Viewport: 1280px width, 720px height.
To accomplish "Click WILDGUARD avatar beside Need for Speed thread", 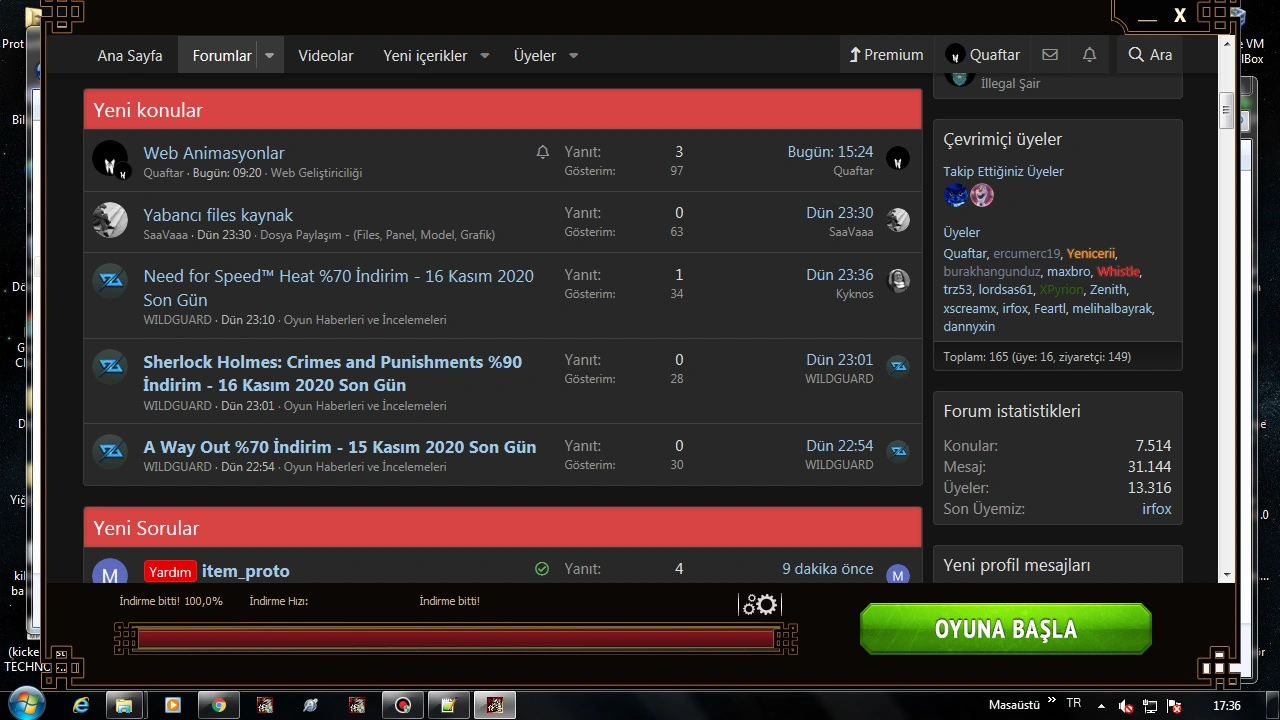I will pyautogui.click(x=110, y=282).
